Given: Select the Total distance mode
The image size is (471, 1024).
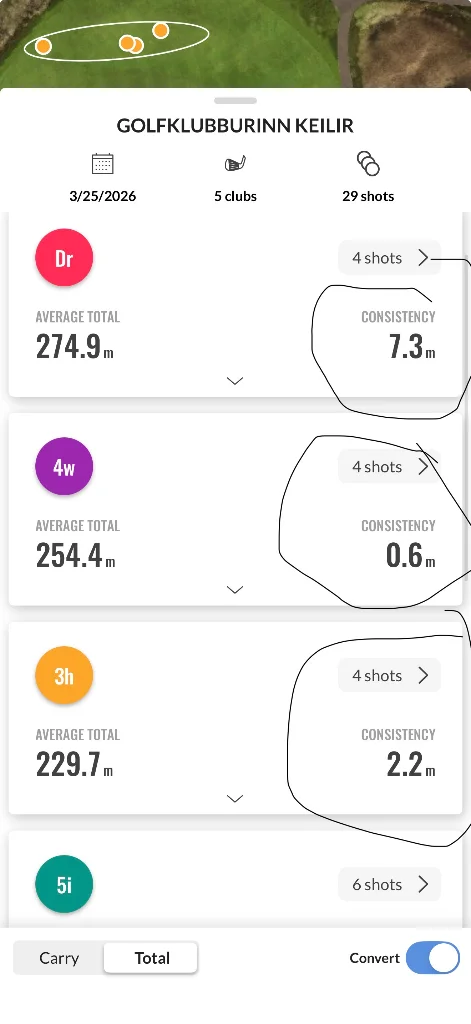Looking at the screenshot, I should (152, 958).
